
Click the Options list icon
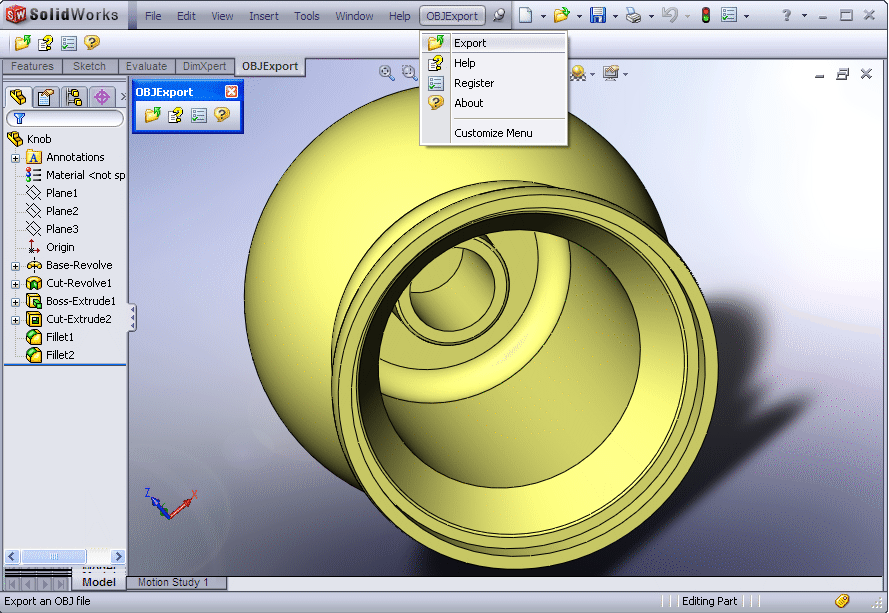tap(729, 15)
